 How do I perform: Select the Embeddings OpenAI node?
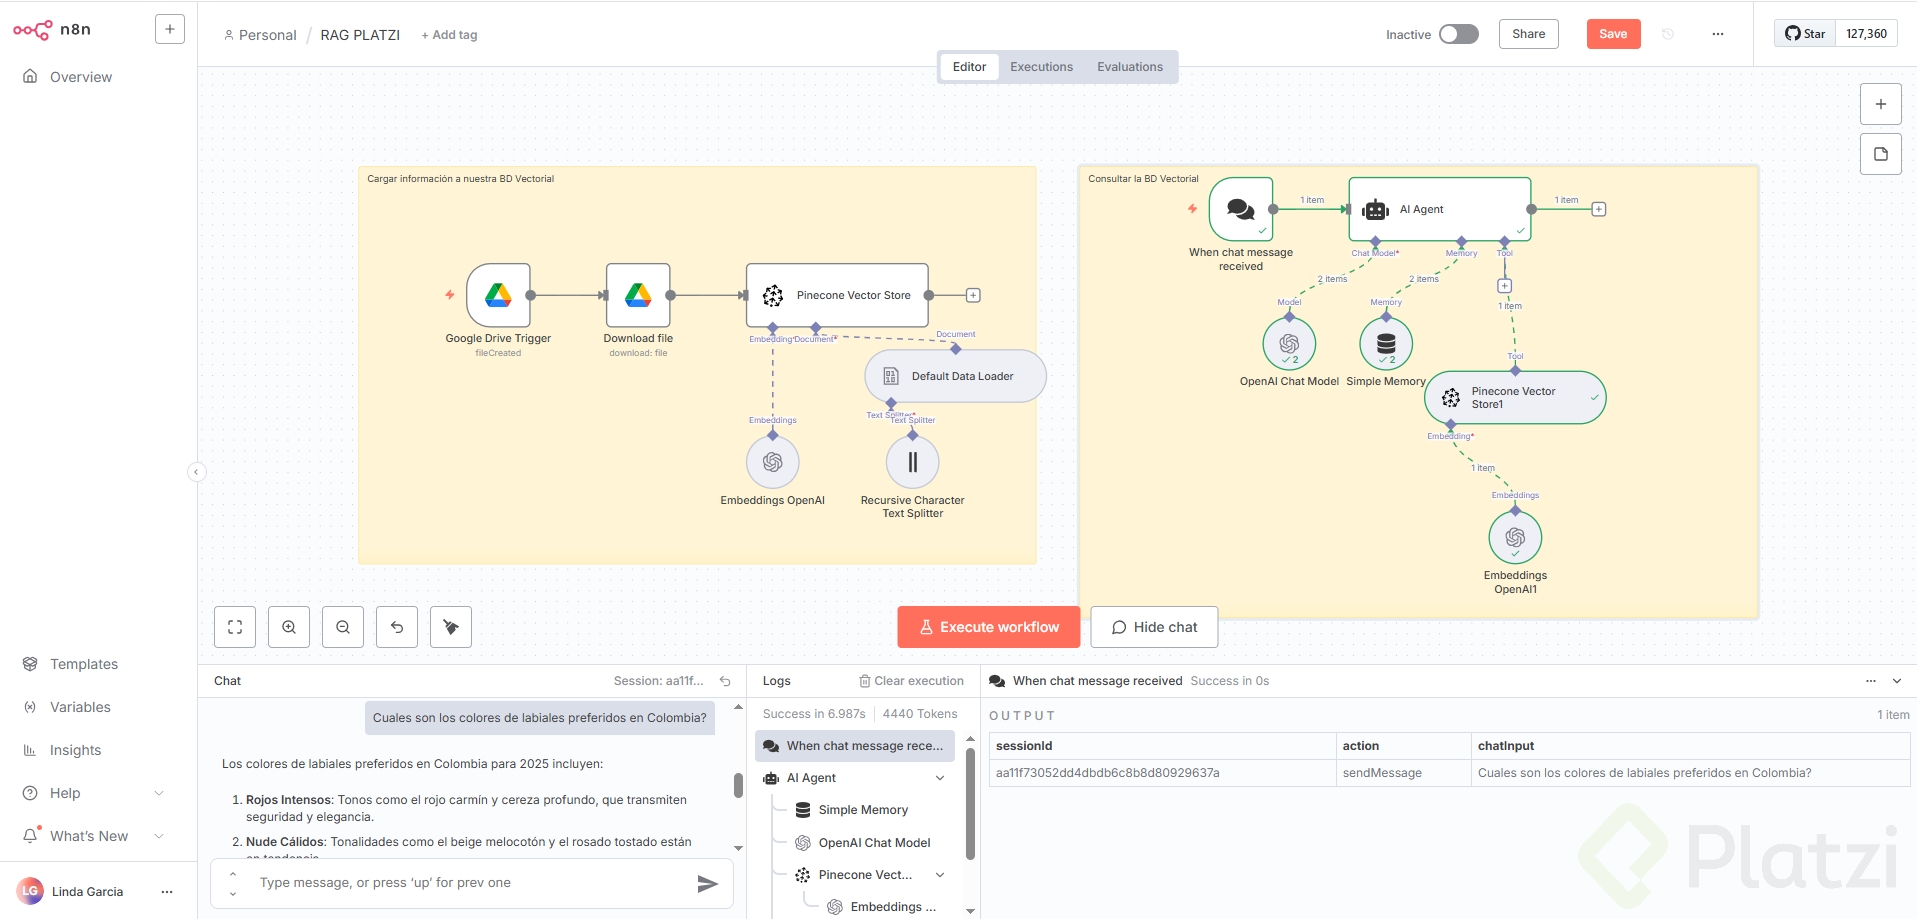pos(773,462)
